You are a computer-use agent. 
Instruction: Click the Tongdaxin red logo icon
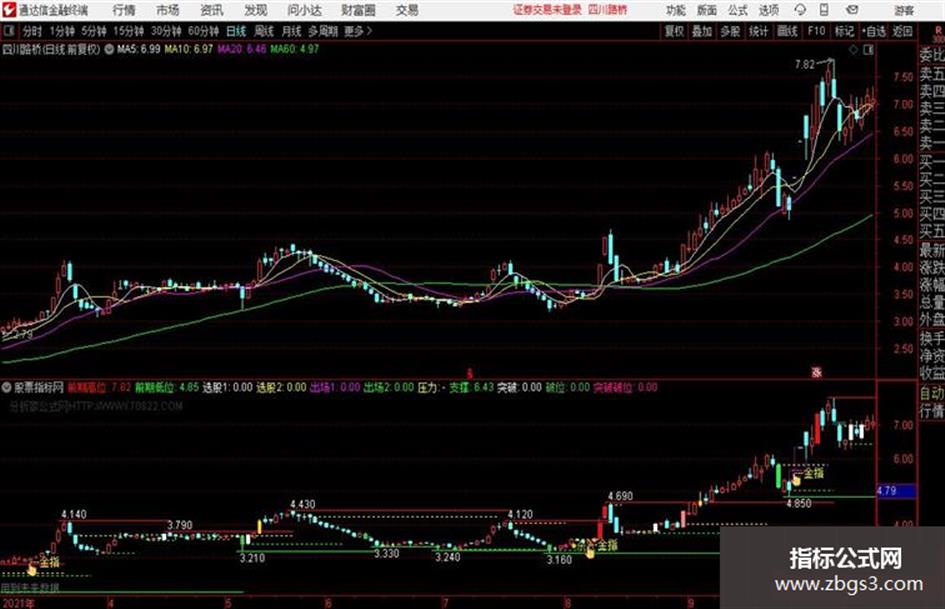click(x=9, y=10)
